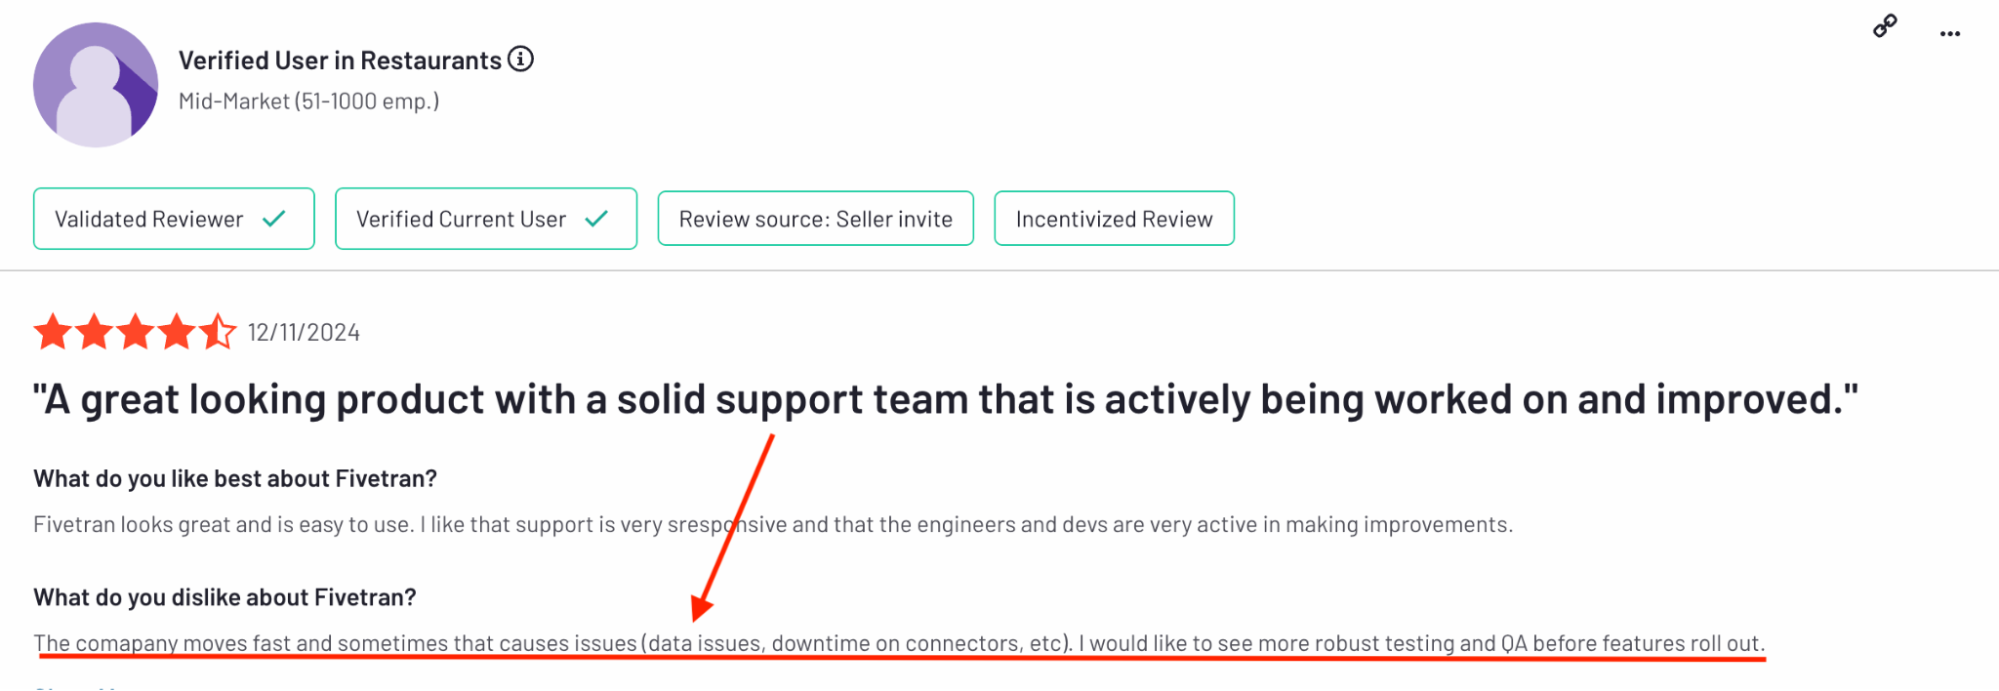Open the three-dot more options menu

click(x=1950, y=34)
